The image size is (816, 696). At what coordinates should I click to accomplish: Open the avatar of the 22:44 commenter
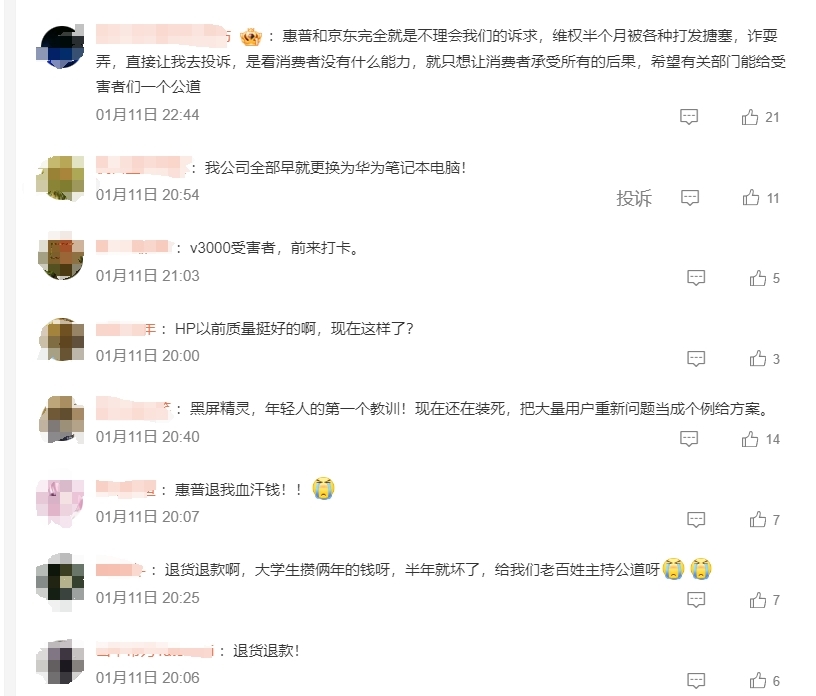point(60,47)
